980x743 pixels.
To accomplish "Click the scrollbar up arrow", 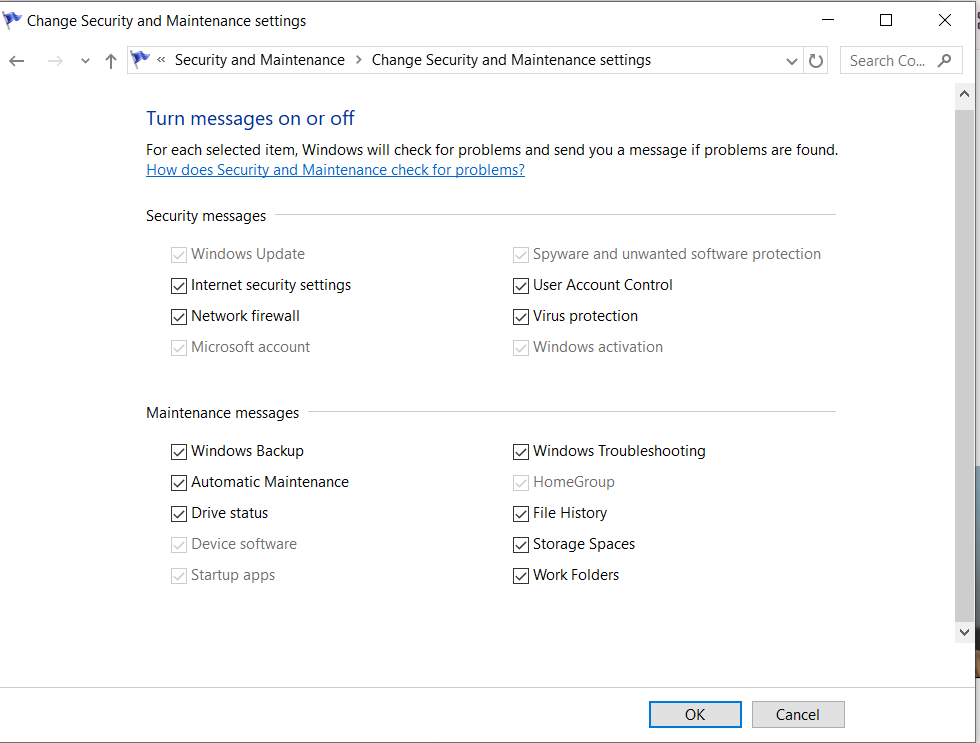I will 964,94.
